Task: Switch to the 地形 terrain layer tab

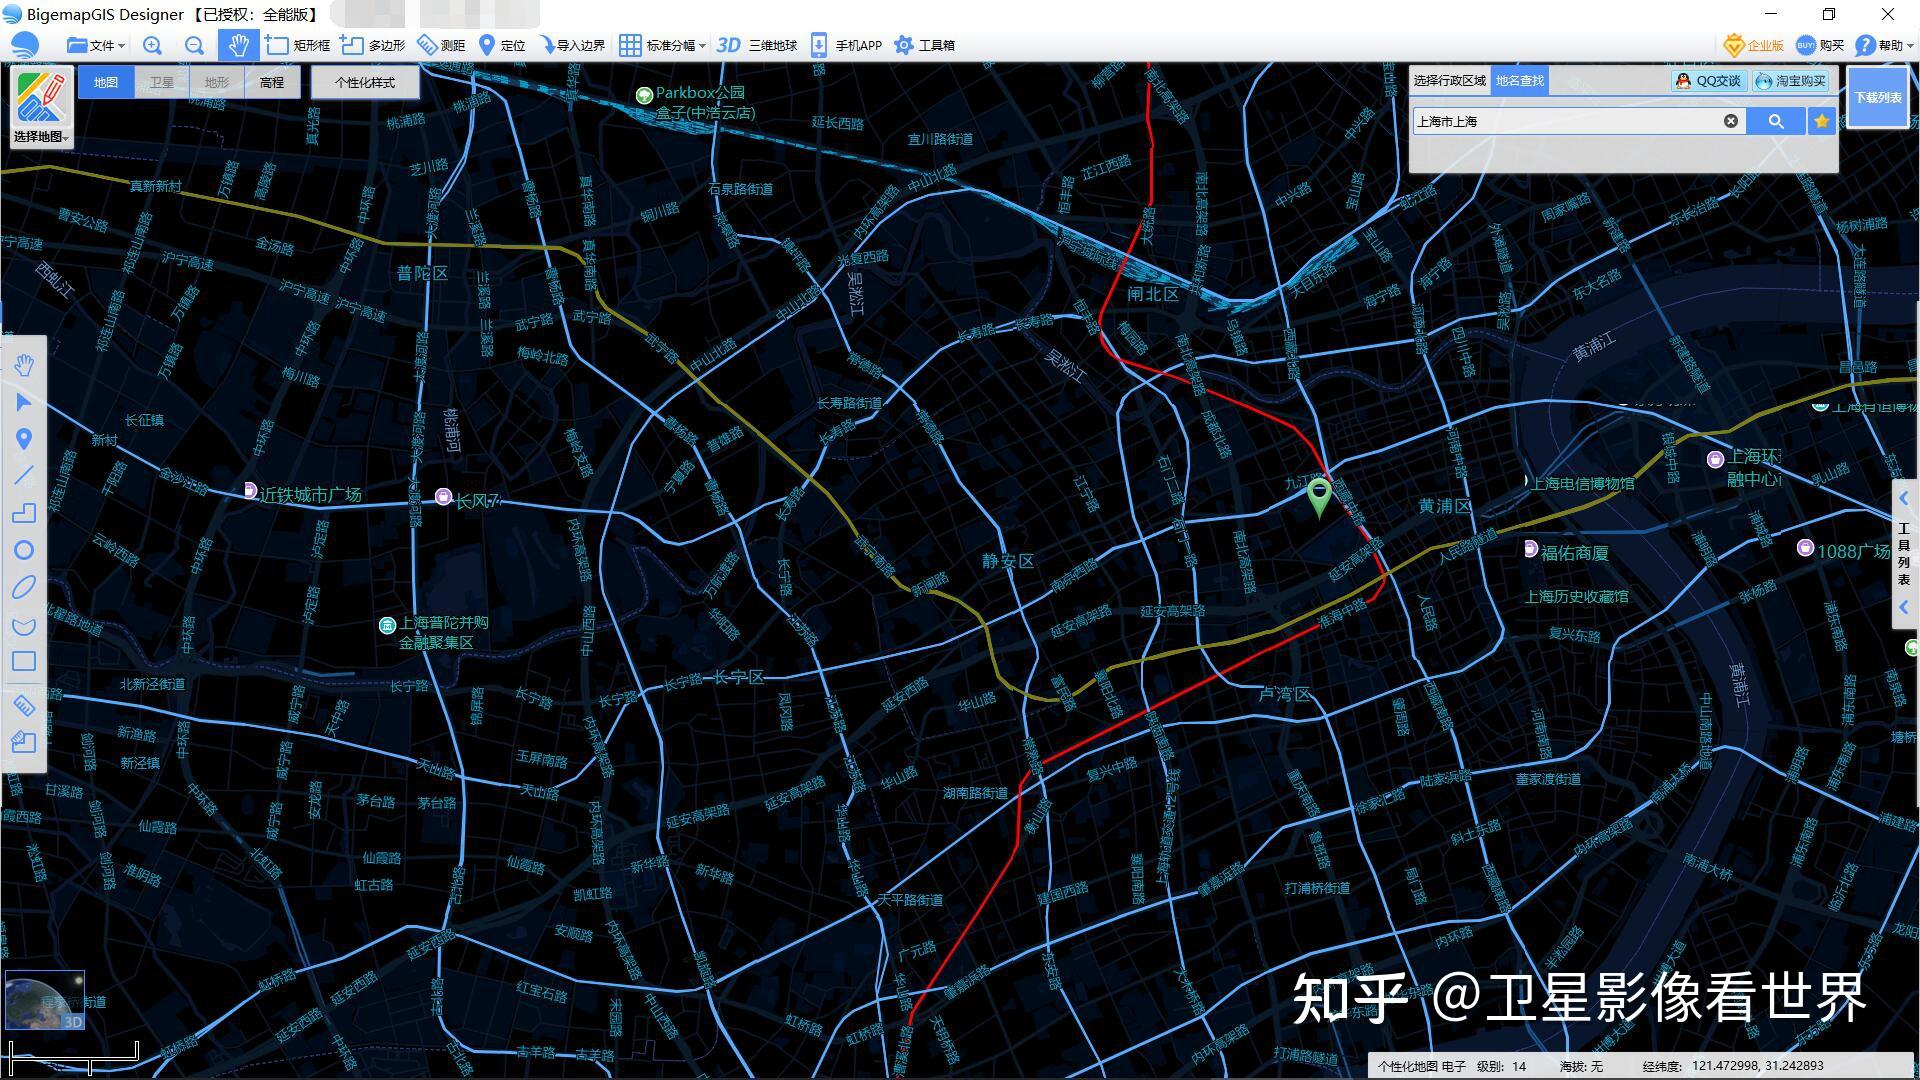Action: tap(217, 82)
